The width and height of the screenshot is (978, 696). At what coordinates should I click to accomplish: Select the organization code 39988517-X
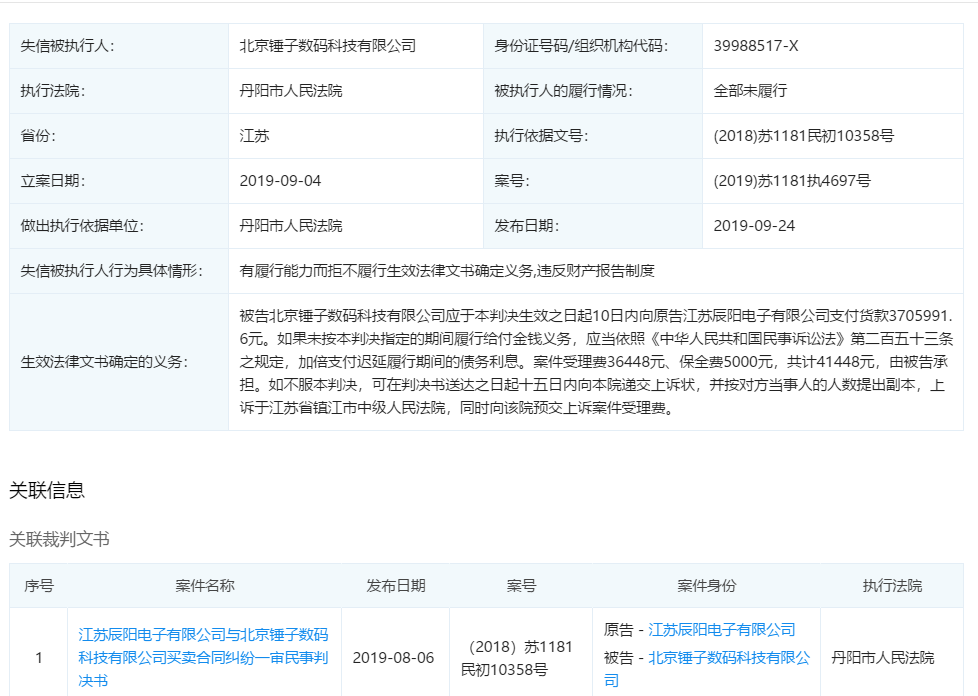(x=756, y=46)
